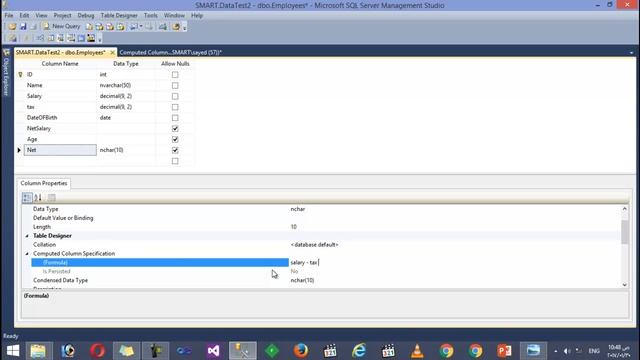
Task: Select the Length property value 10
Action: pyautogui.click(x=454, y=227)
